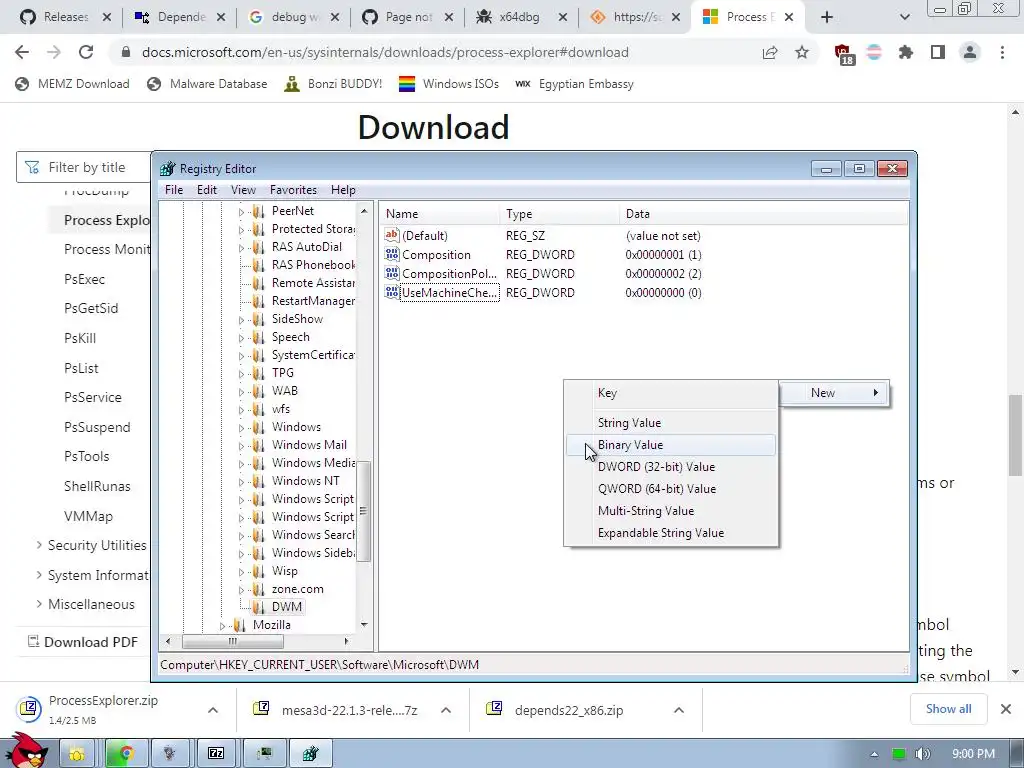Open the Malware Database bookmark
This screenshot has width=1024, height=768.
point(208,84)
